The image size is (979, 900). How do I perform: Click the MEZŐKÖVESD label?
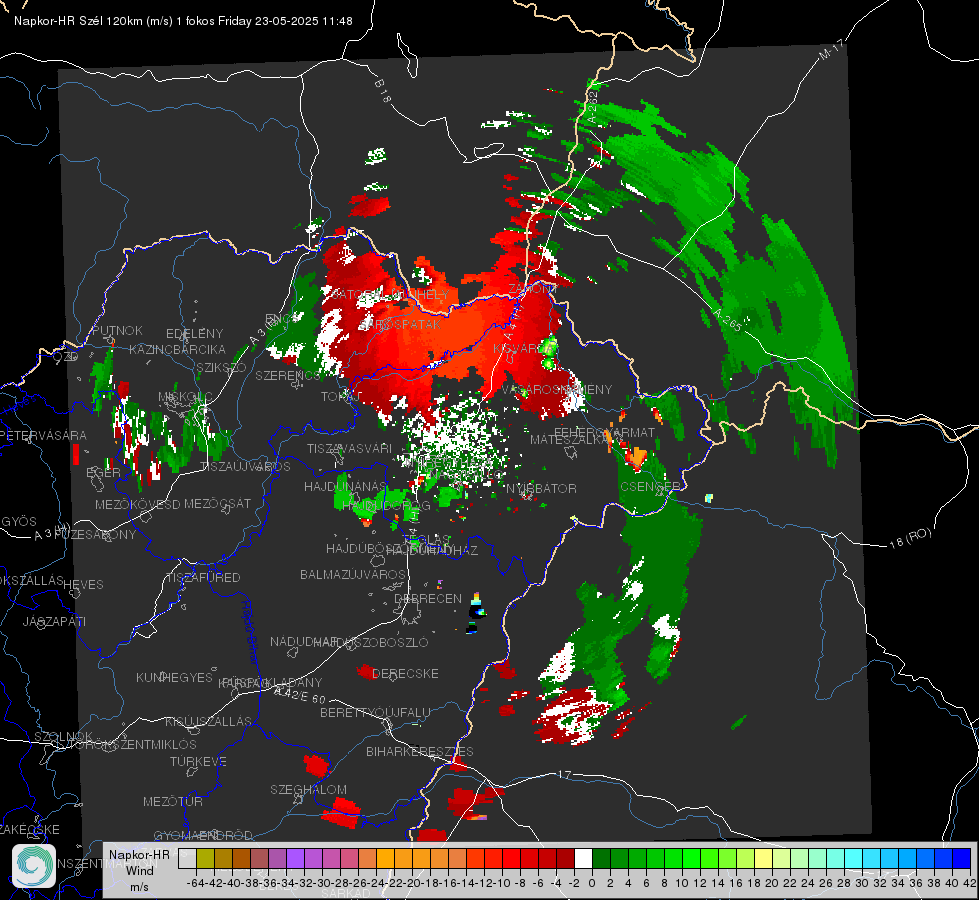click(138, 504)
